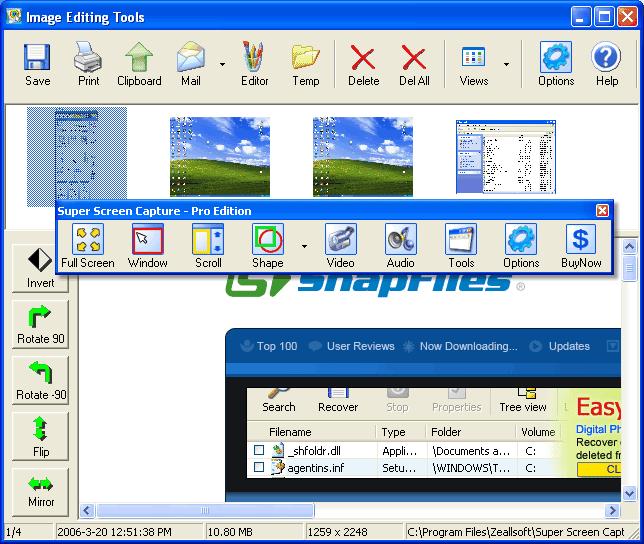Click the Rotate -90 button

tap(40, 381)
